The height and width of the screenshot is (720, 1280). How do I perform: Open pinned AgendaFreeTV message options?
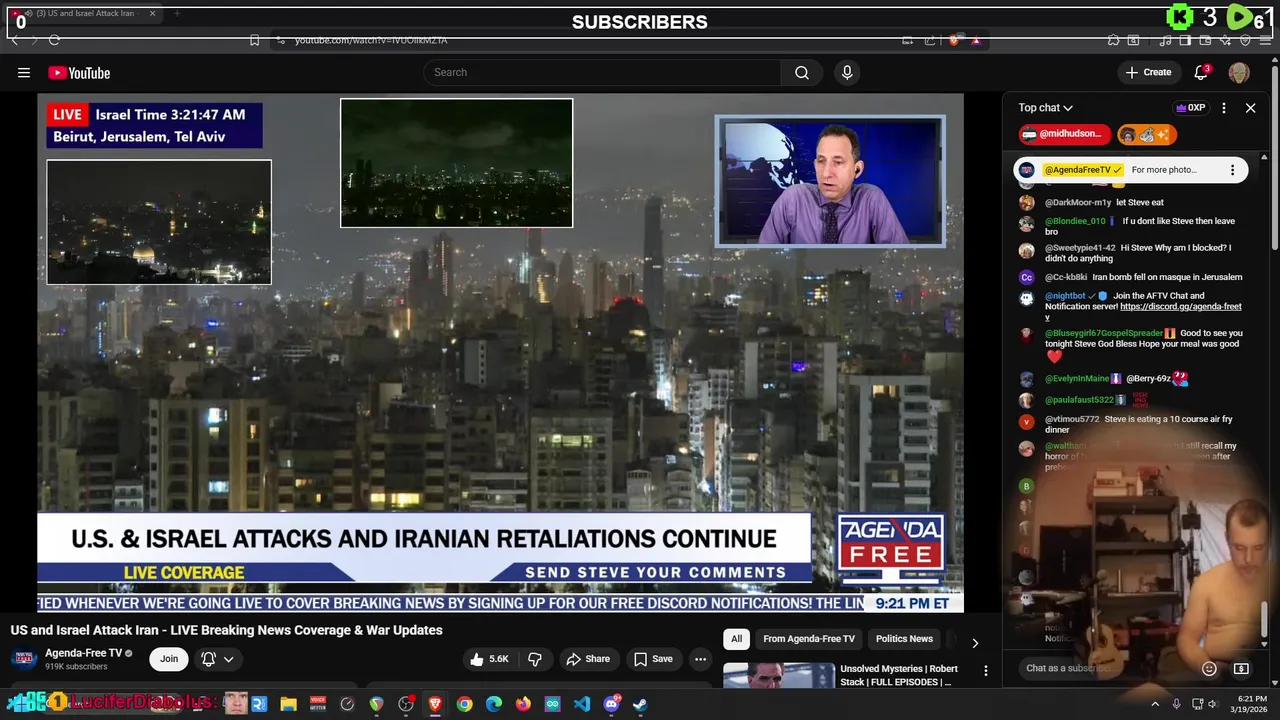click(1232, 170)
